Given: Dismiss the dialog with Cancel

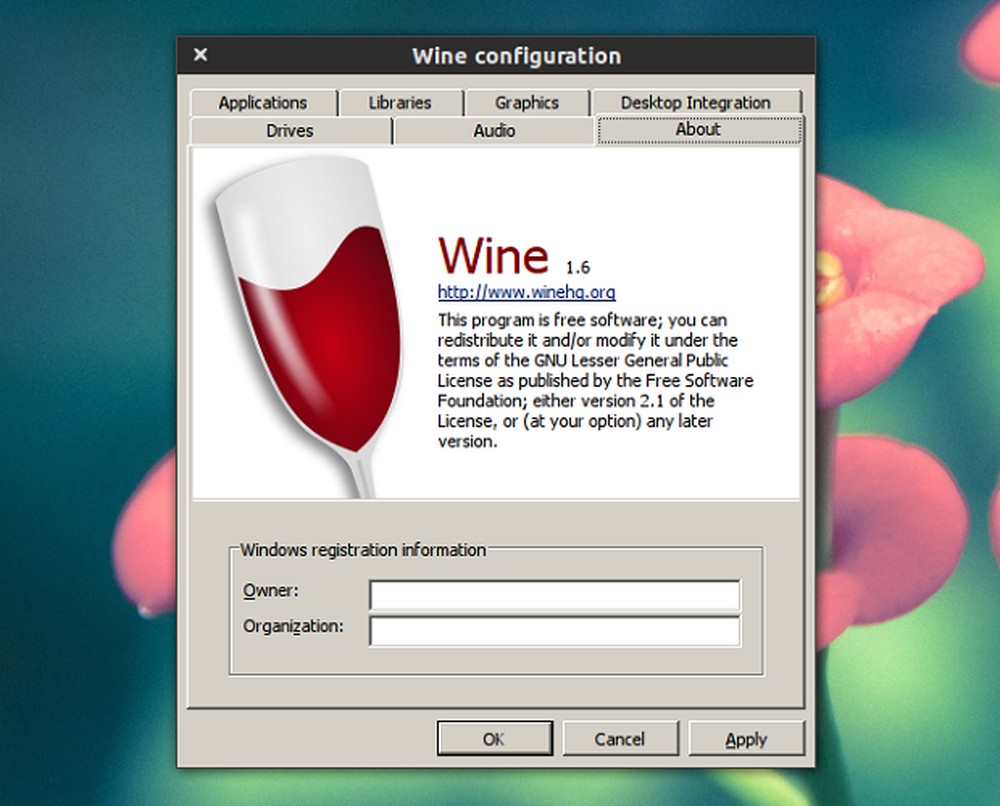Looking at the screenshot, I should (620, 738).
